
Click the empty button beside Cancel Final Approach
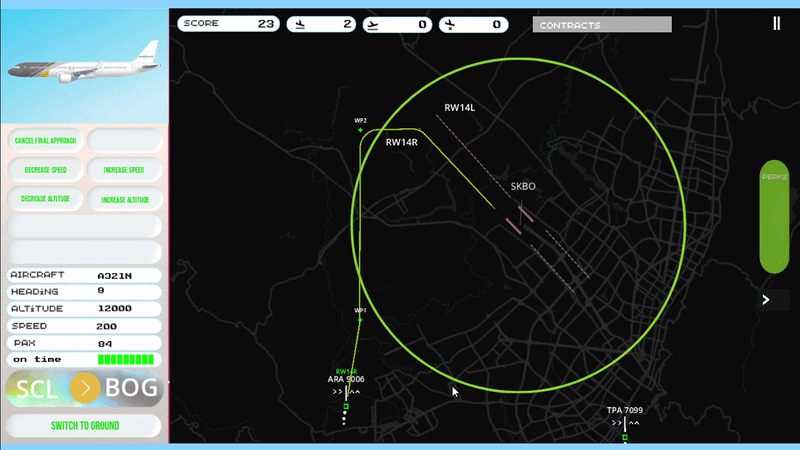coord(125,140)
